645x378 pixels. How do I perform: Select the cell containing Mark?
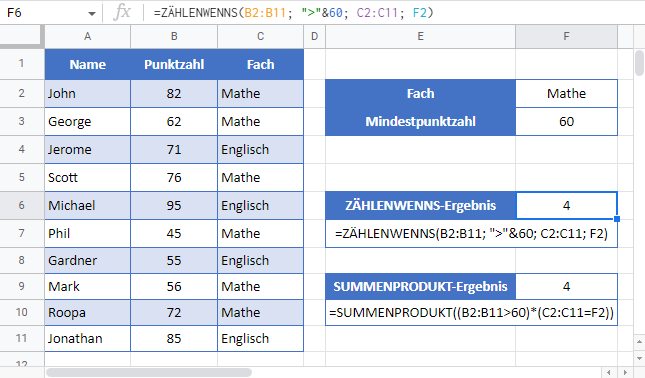(88, 286)
